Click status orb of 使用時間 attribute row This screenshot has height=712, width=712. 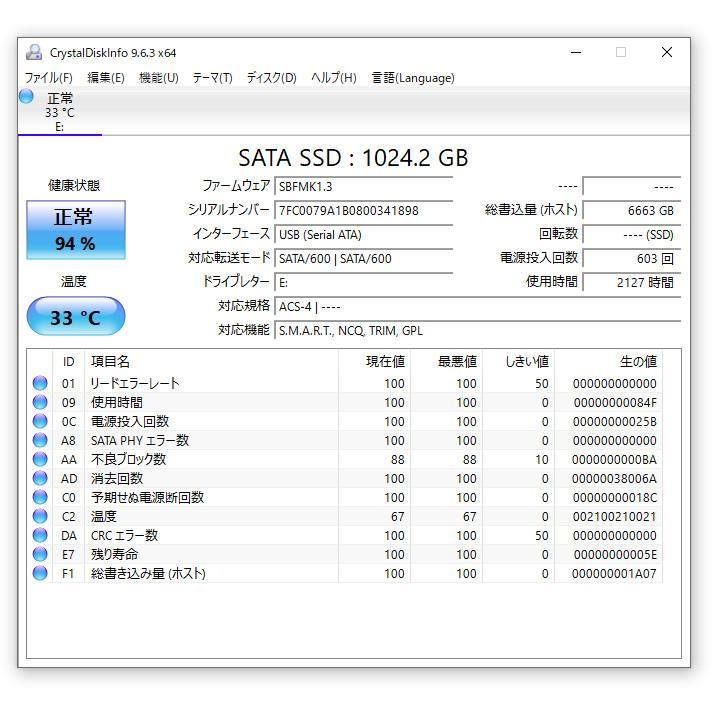[40, 402]
